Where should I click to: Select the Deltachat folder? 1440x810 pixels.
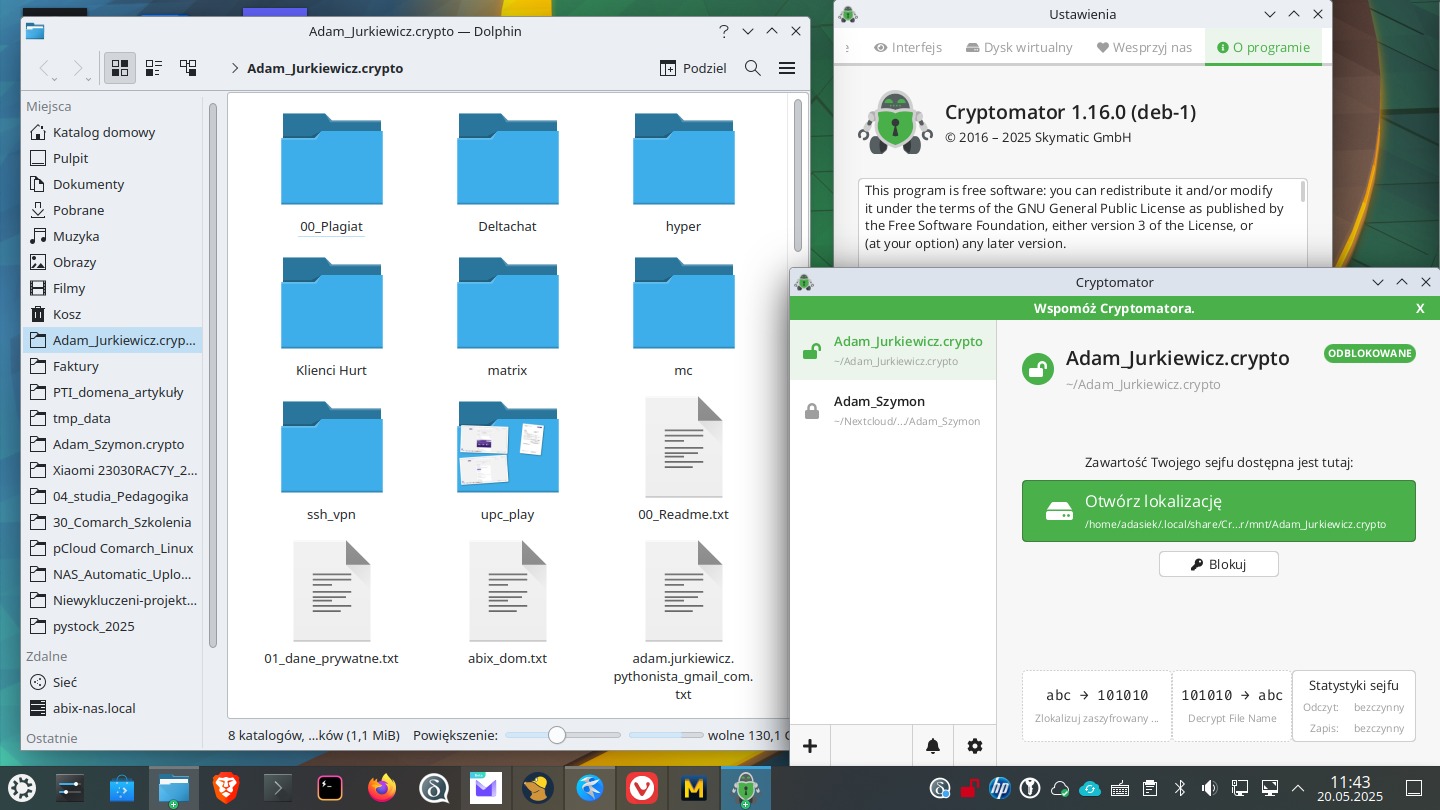coord(507,173)
